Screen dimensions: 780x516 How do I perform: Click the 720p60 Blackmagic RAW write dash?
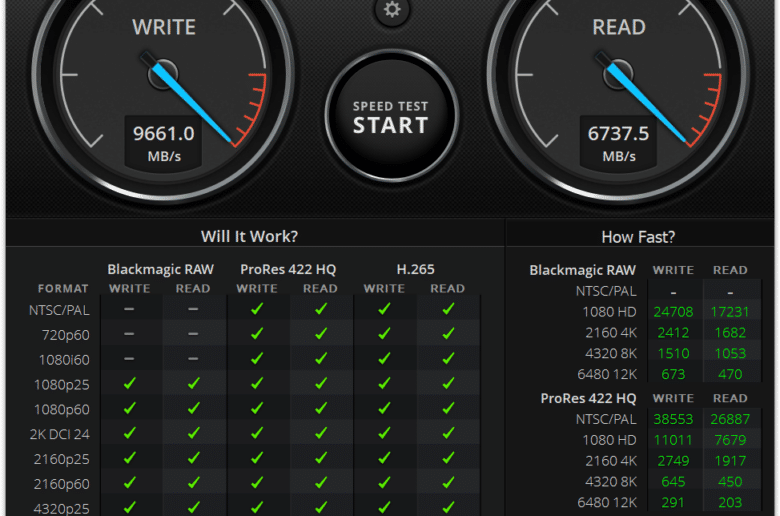tap(129, 333)
